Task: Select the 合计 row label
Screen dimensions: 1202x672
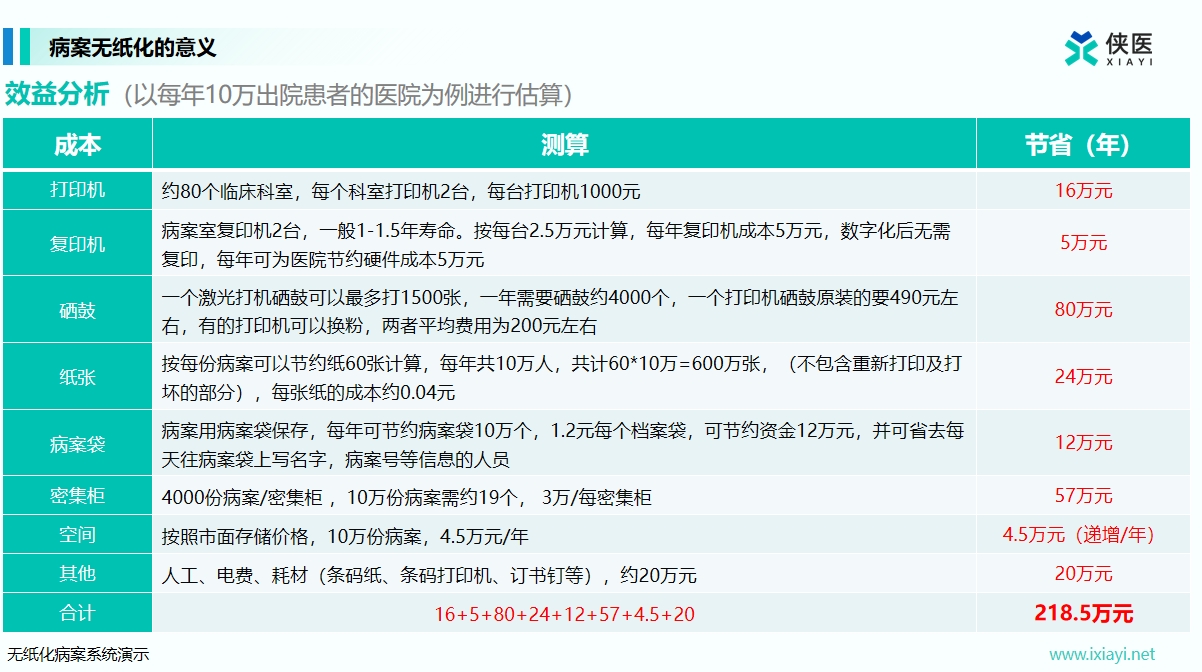Action: click(x=77, y=613)
